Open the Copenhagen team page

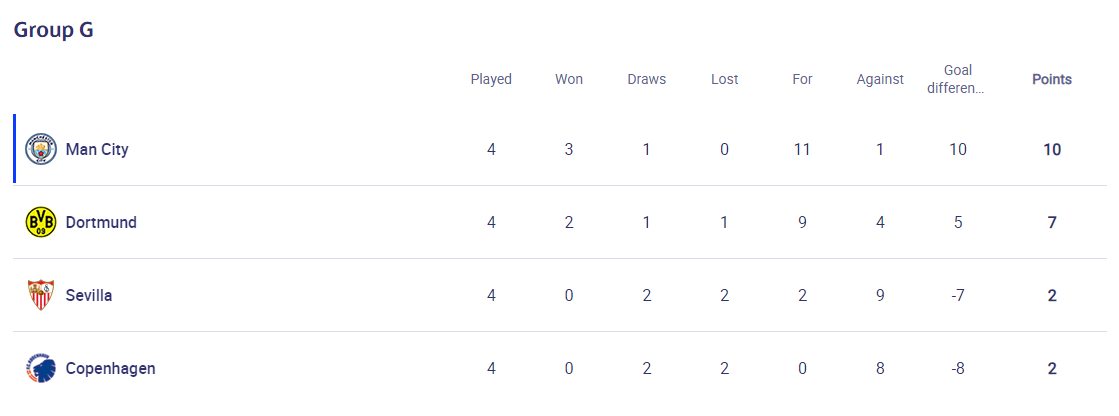(111, 368)
